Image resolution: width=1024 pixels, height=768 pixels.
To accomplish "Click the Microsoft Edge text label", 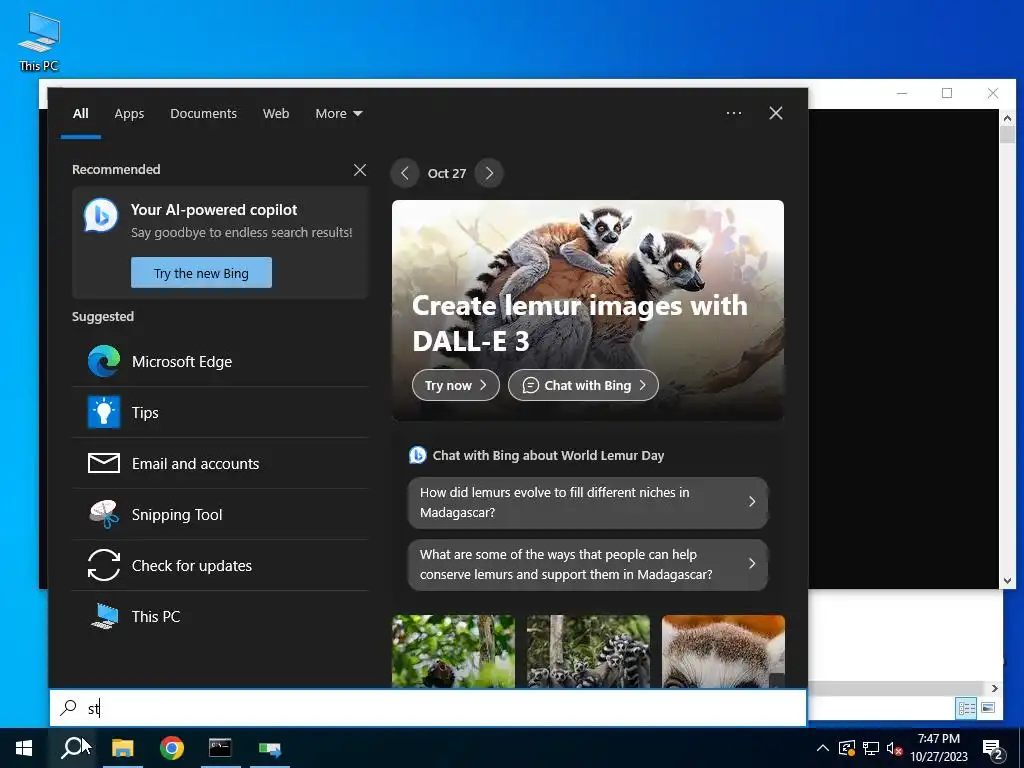I will [182, 361].
